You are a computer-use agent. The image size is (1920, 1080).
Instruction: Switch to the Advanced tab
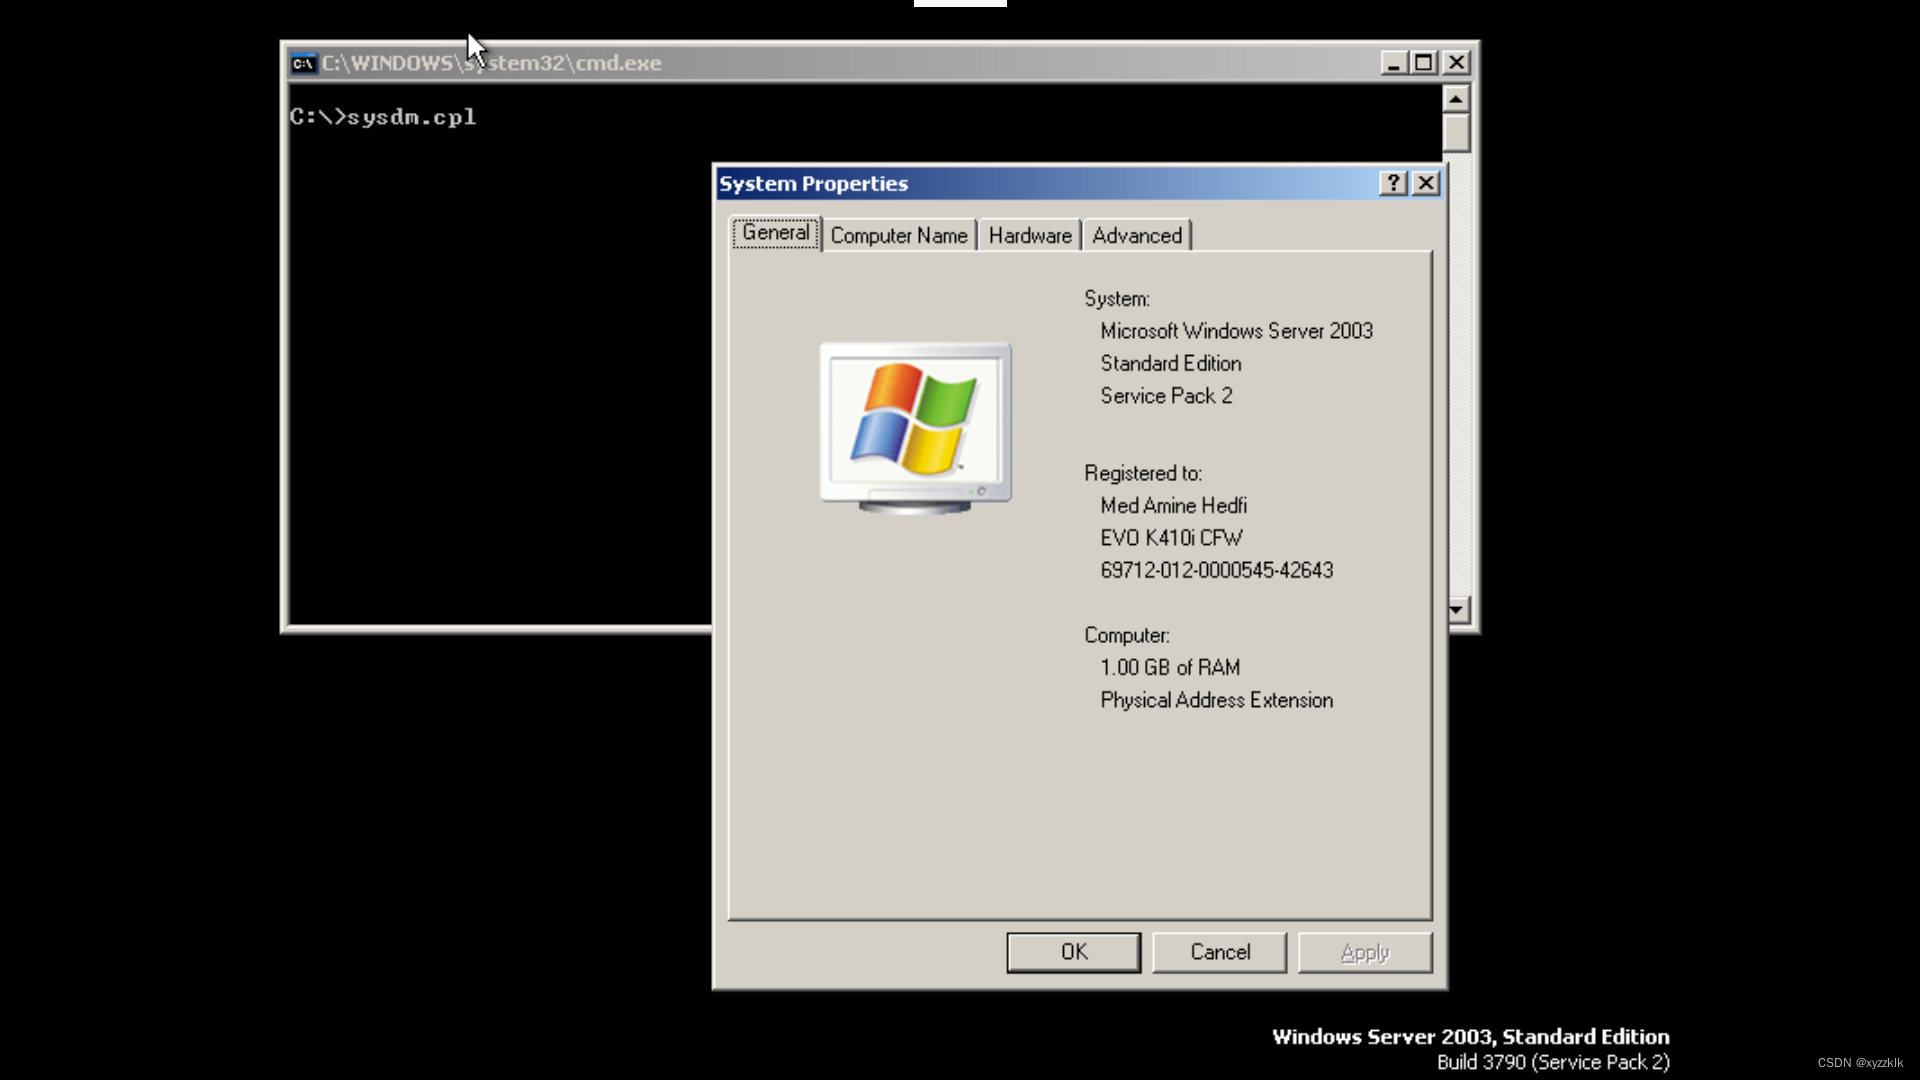[x=1137, y=235]
